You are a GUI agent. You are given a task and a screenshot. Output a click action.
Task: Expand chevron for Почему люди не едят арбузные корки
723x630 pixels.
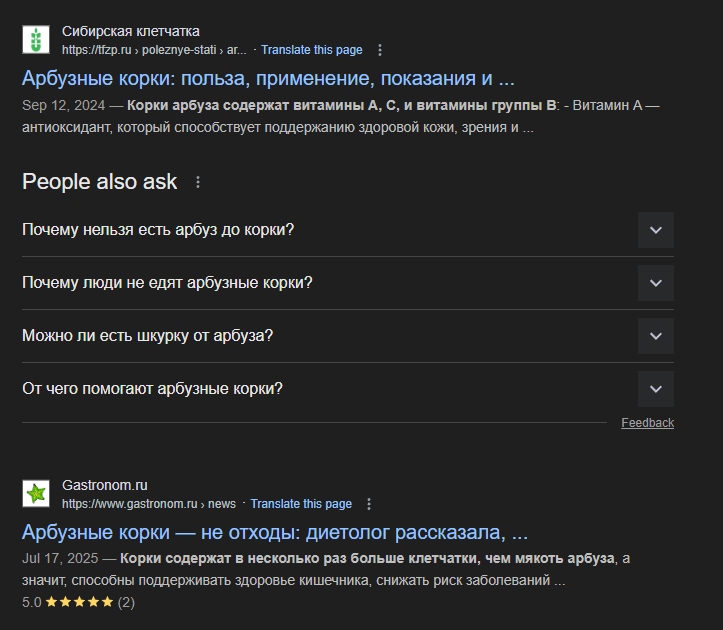656,283
